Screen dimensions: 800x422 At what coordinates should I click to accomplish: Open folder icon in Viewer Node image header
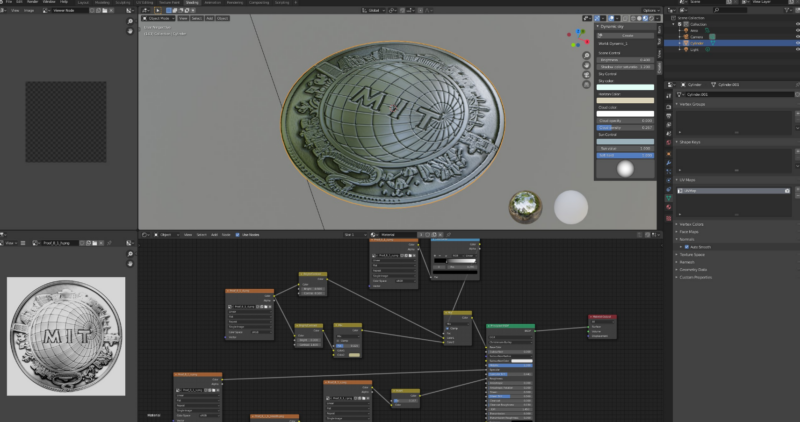[105, 10]
